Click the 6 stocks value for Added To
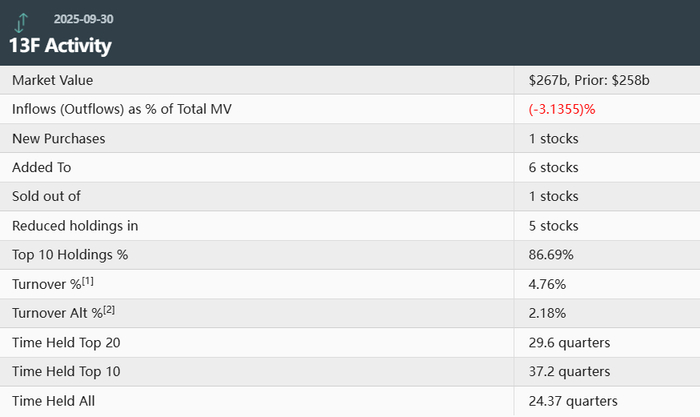The image size is (700, 417). pyautogui.click(x=553, y=167)
